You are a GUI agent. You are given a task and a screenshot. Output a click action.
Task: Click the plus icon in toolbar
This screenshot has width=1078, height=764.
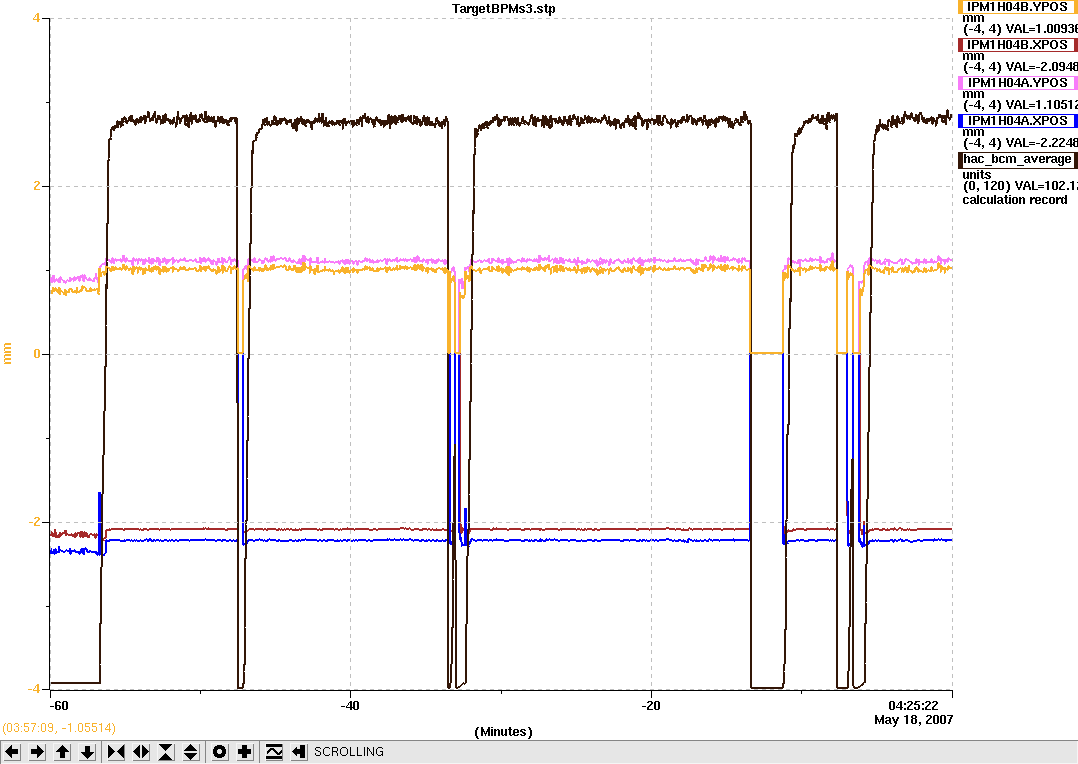tap(244, 752)
